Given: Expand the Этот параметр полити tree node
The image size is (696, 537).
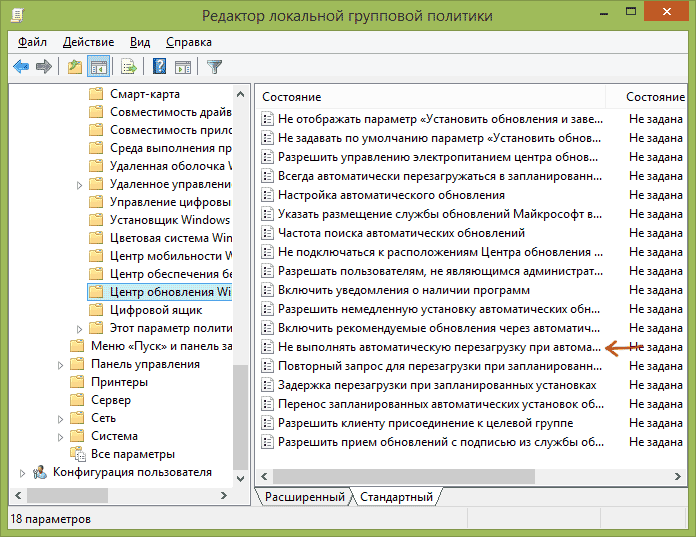Looking at the screenshot, I should pos(79,329).
